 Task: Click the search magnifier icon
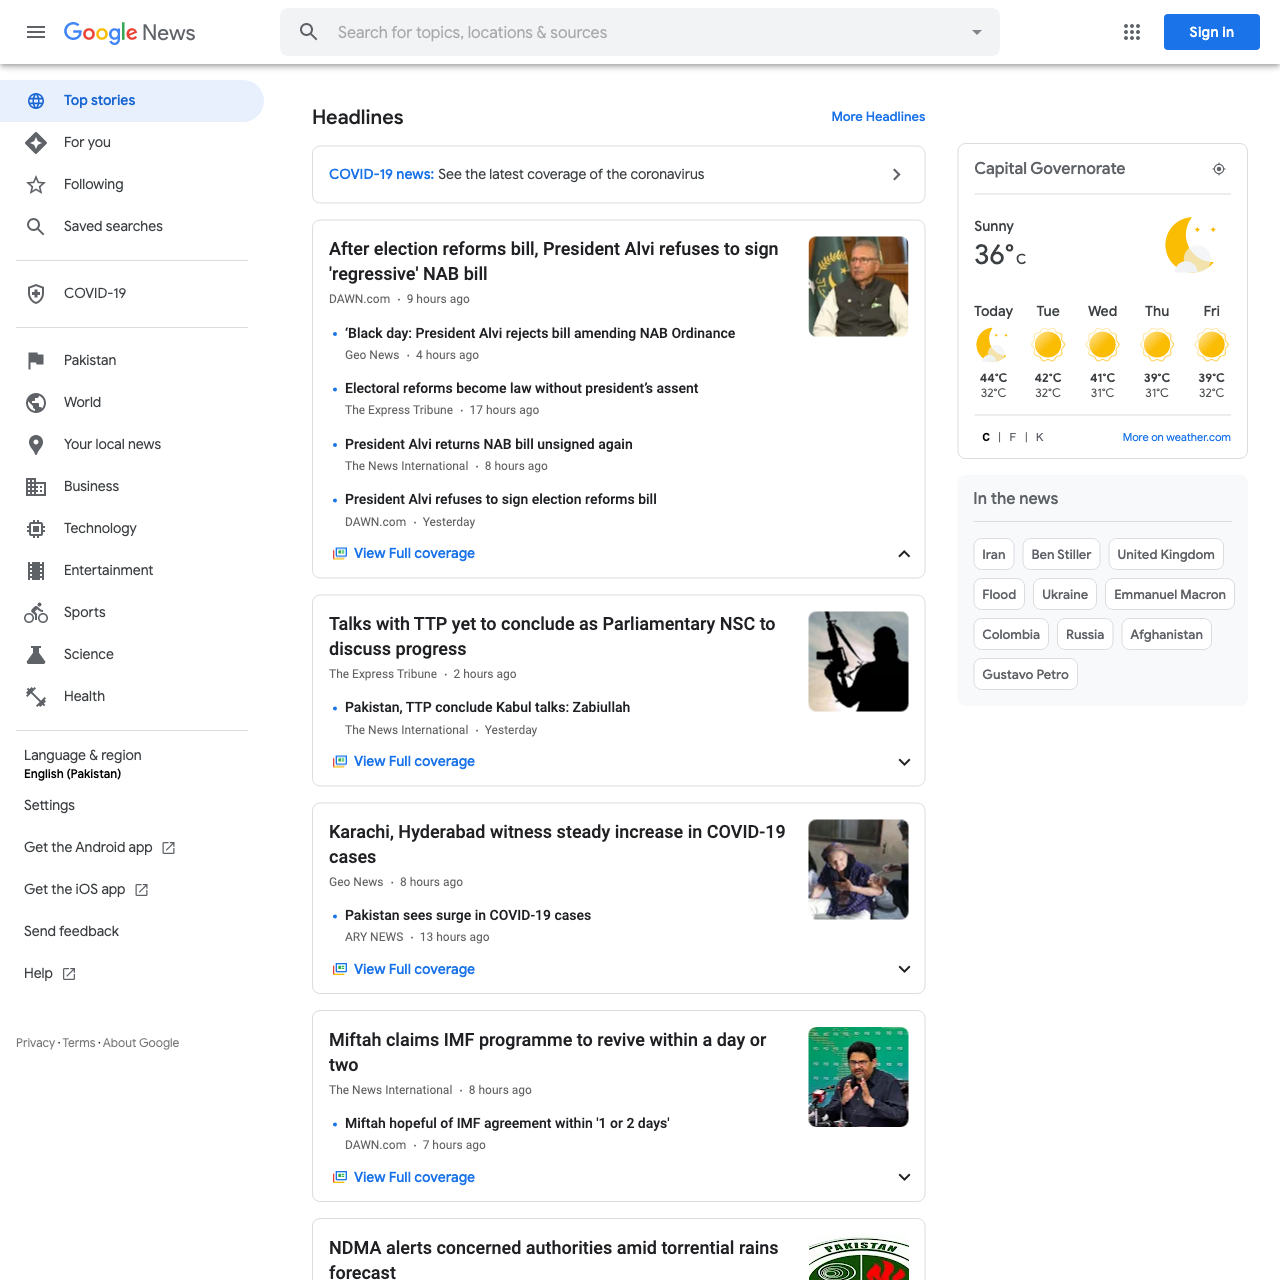click(x=309, y=32)
